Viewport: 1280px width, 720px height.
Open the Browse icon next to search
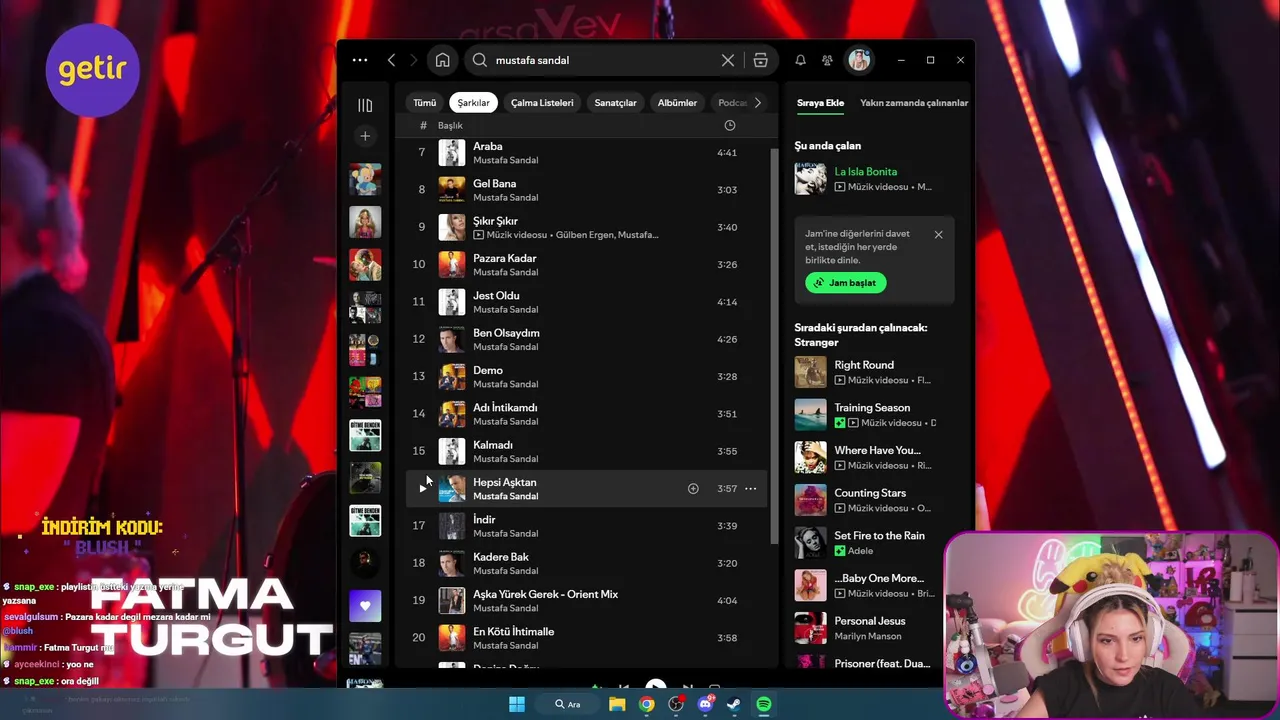[x=761, y=60]
